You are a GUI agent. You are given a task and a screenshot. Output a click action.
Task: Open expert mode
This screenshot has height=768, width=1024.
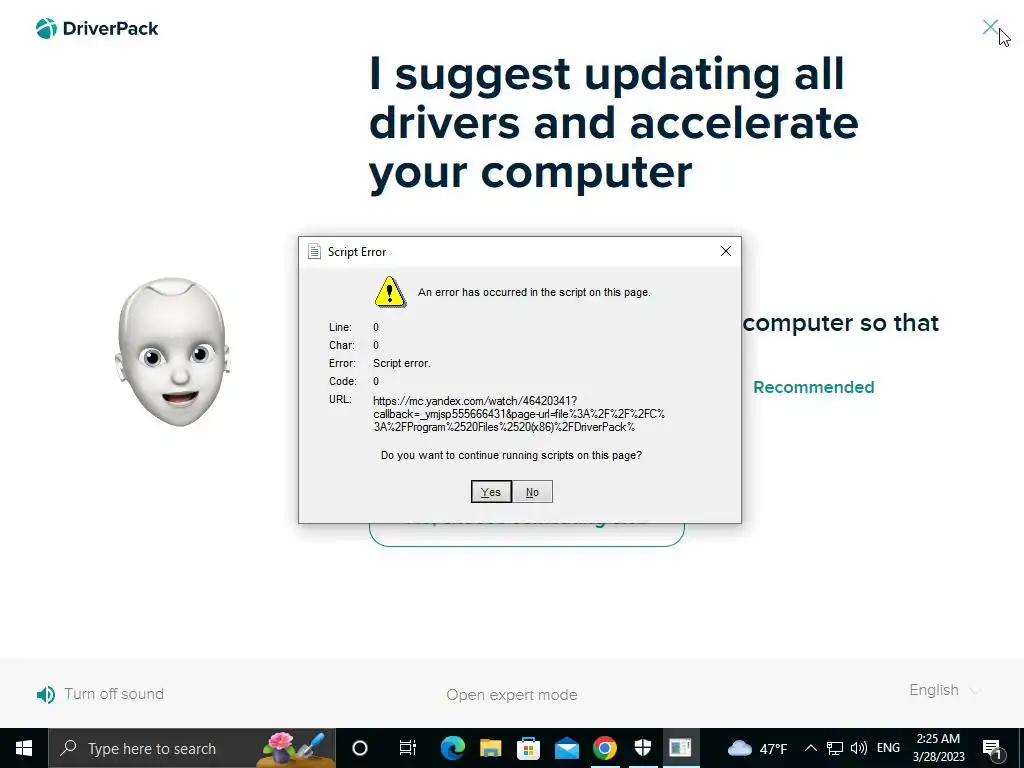coord(512,694)
